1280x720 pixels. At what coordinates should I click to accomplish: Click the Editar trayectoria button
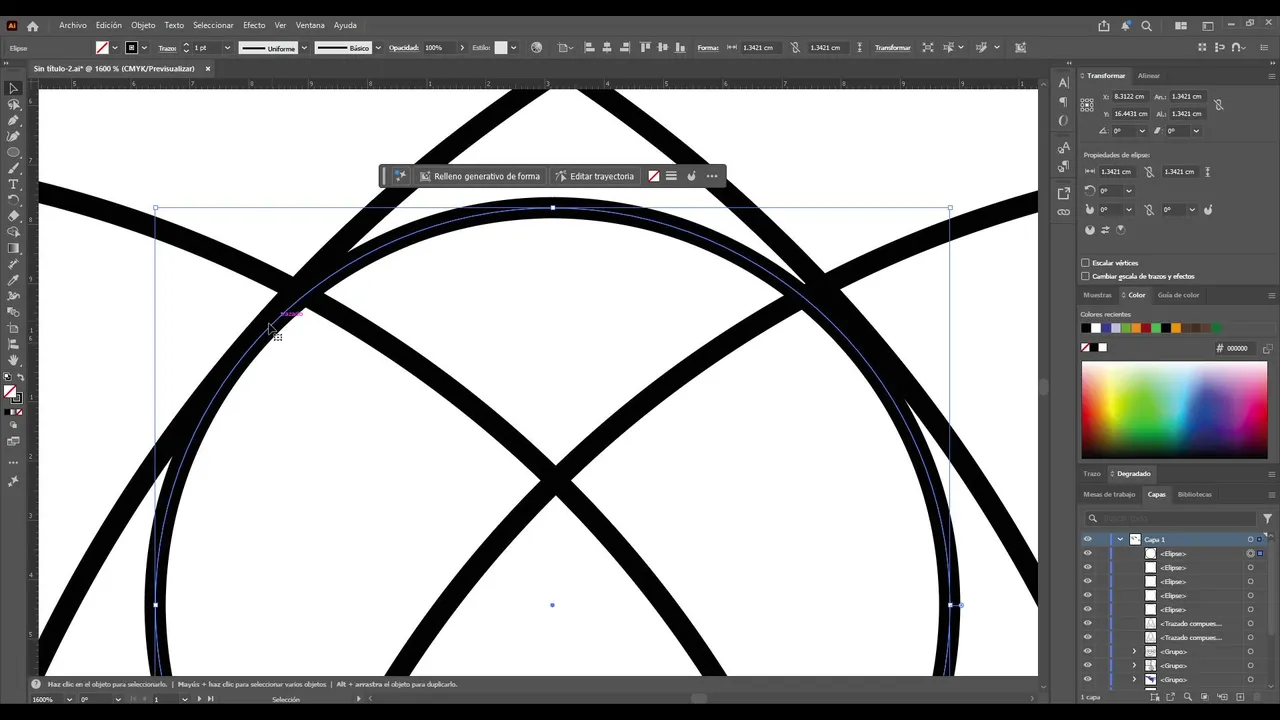pos(594,176)
